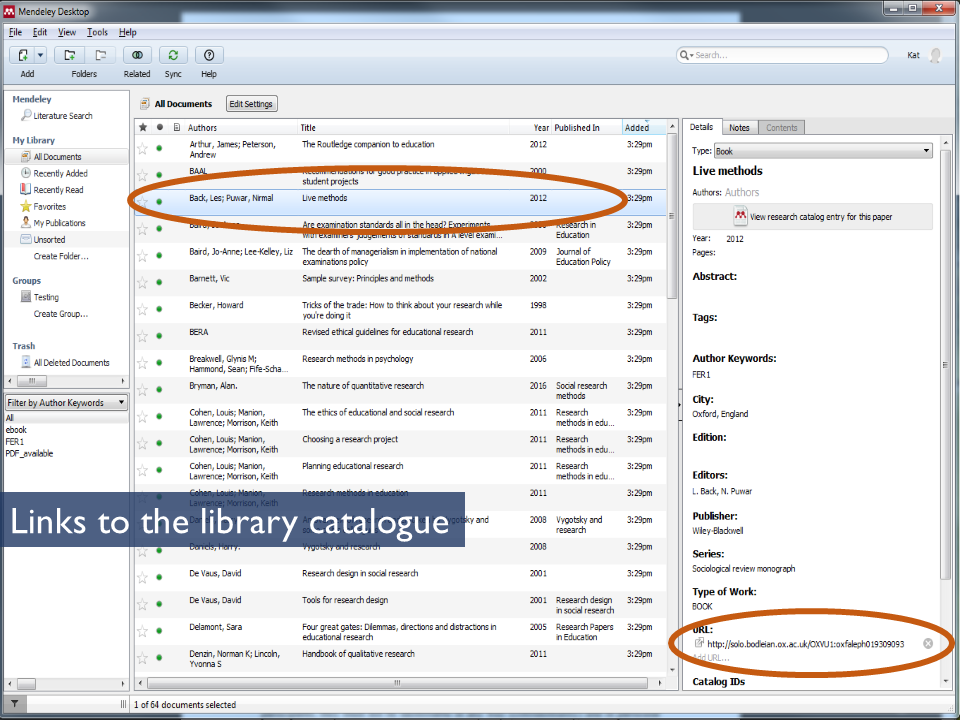Switch to the Notes tab
960x720 pixels.
(739, 128)
